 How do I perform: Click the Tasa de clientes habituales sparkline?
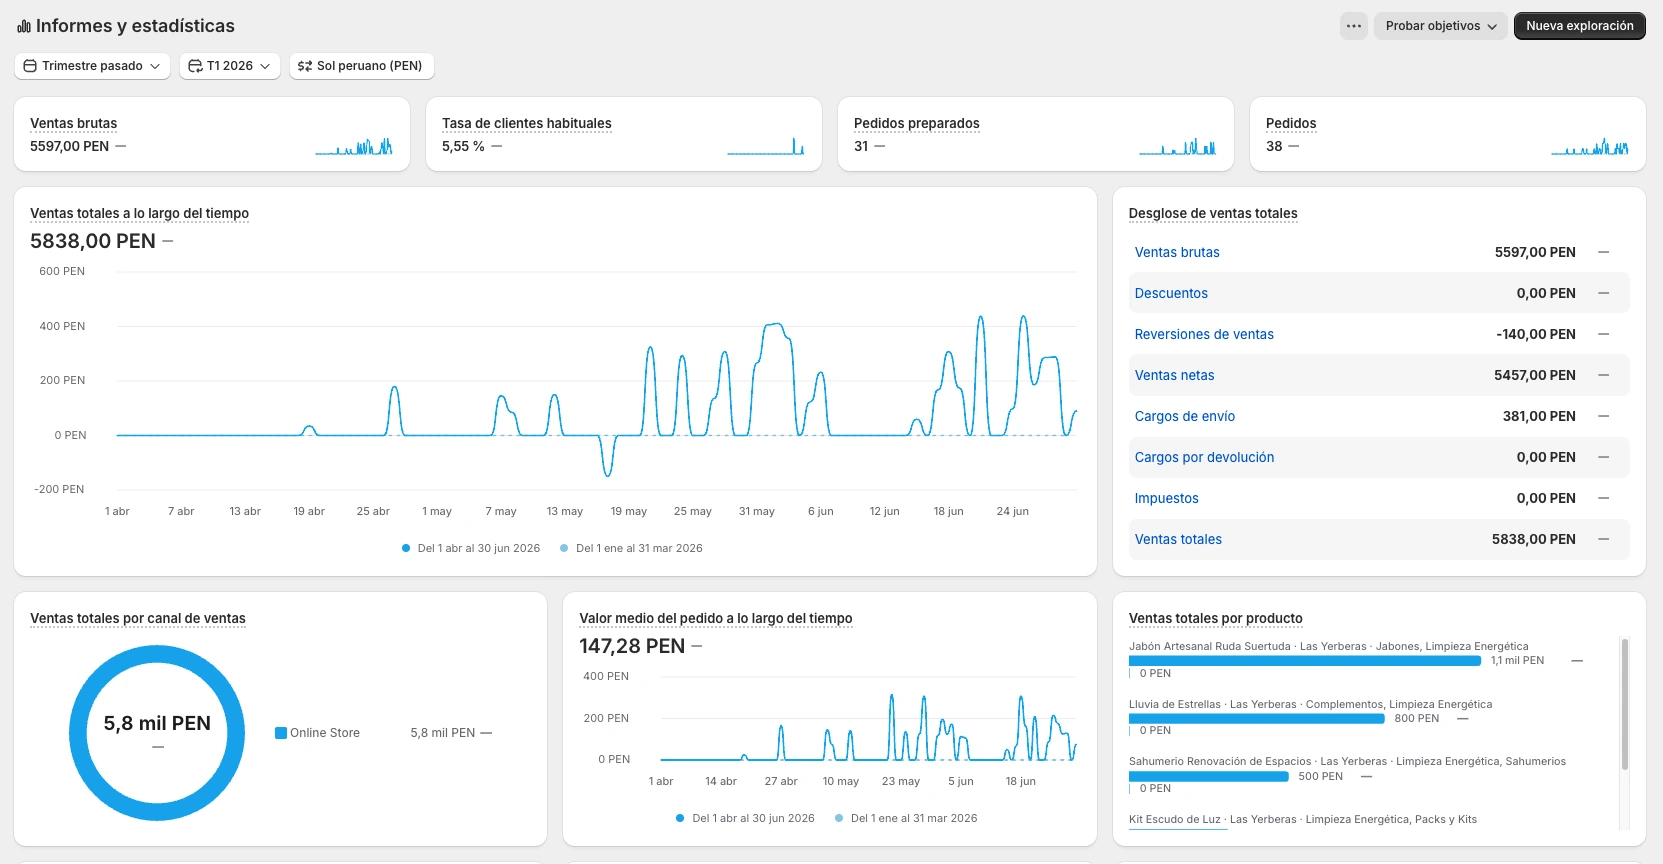coord(766,147)
